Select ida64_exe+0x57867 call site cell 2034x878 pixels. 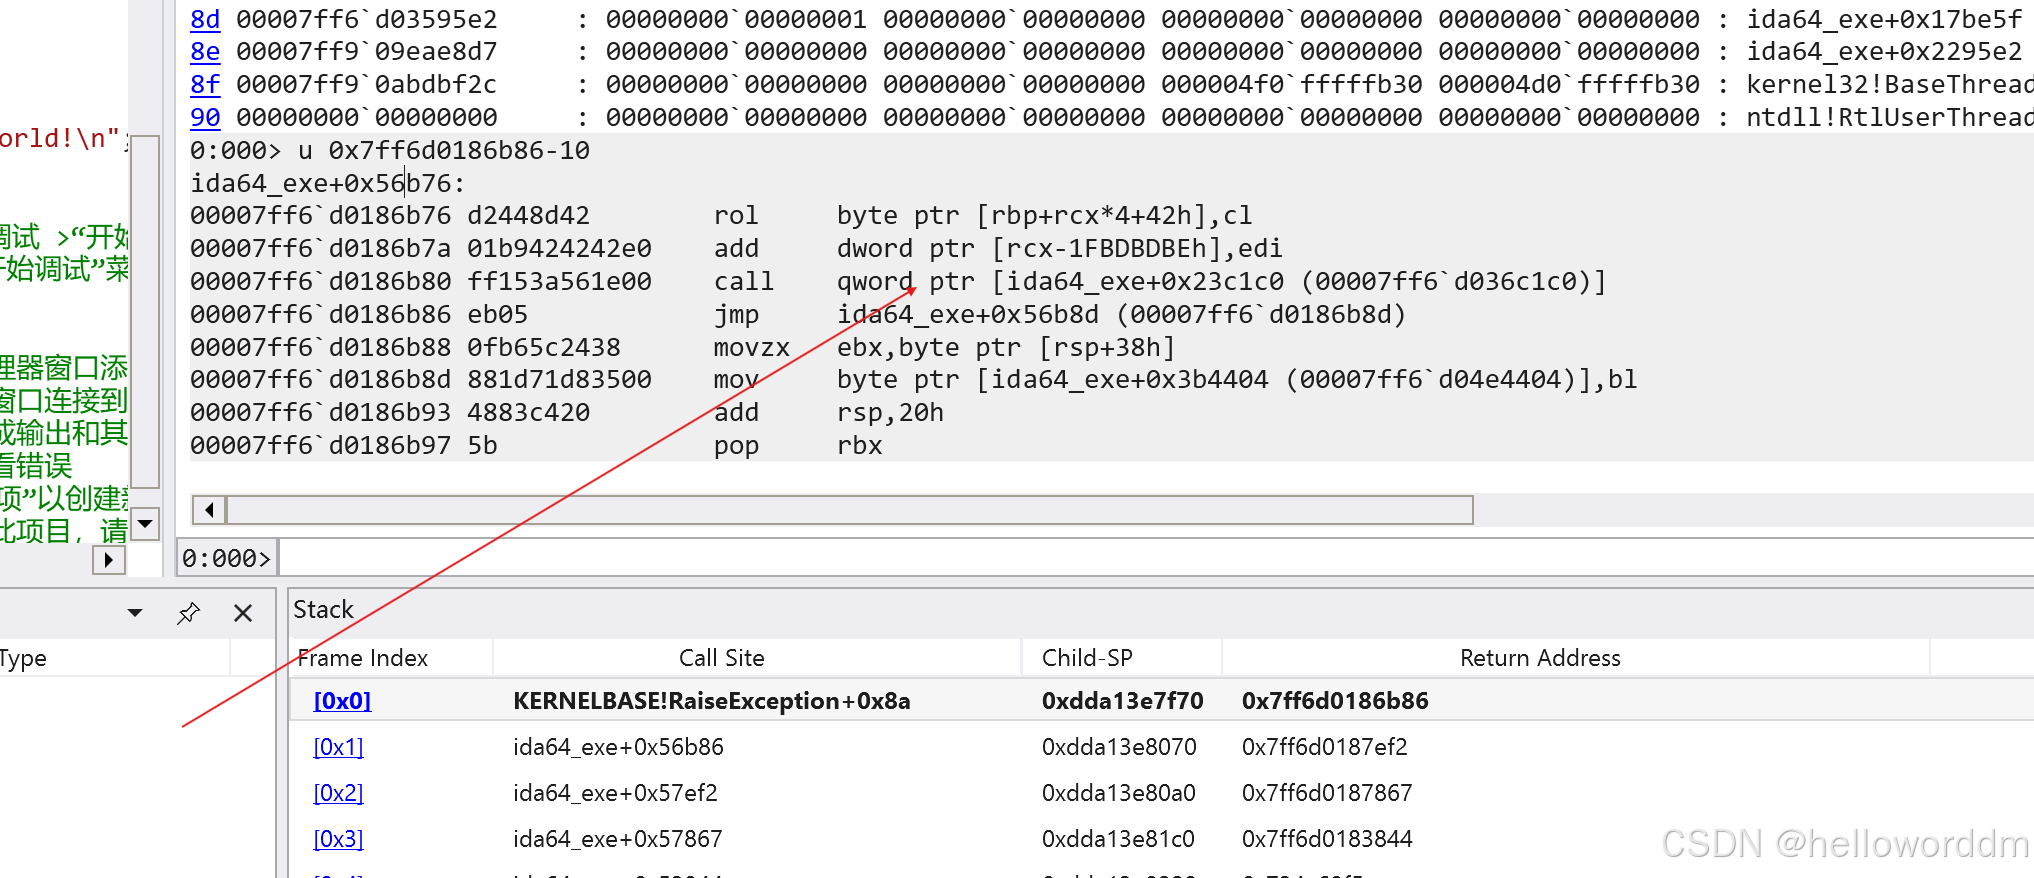(618, 839)
